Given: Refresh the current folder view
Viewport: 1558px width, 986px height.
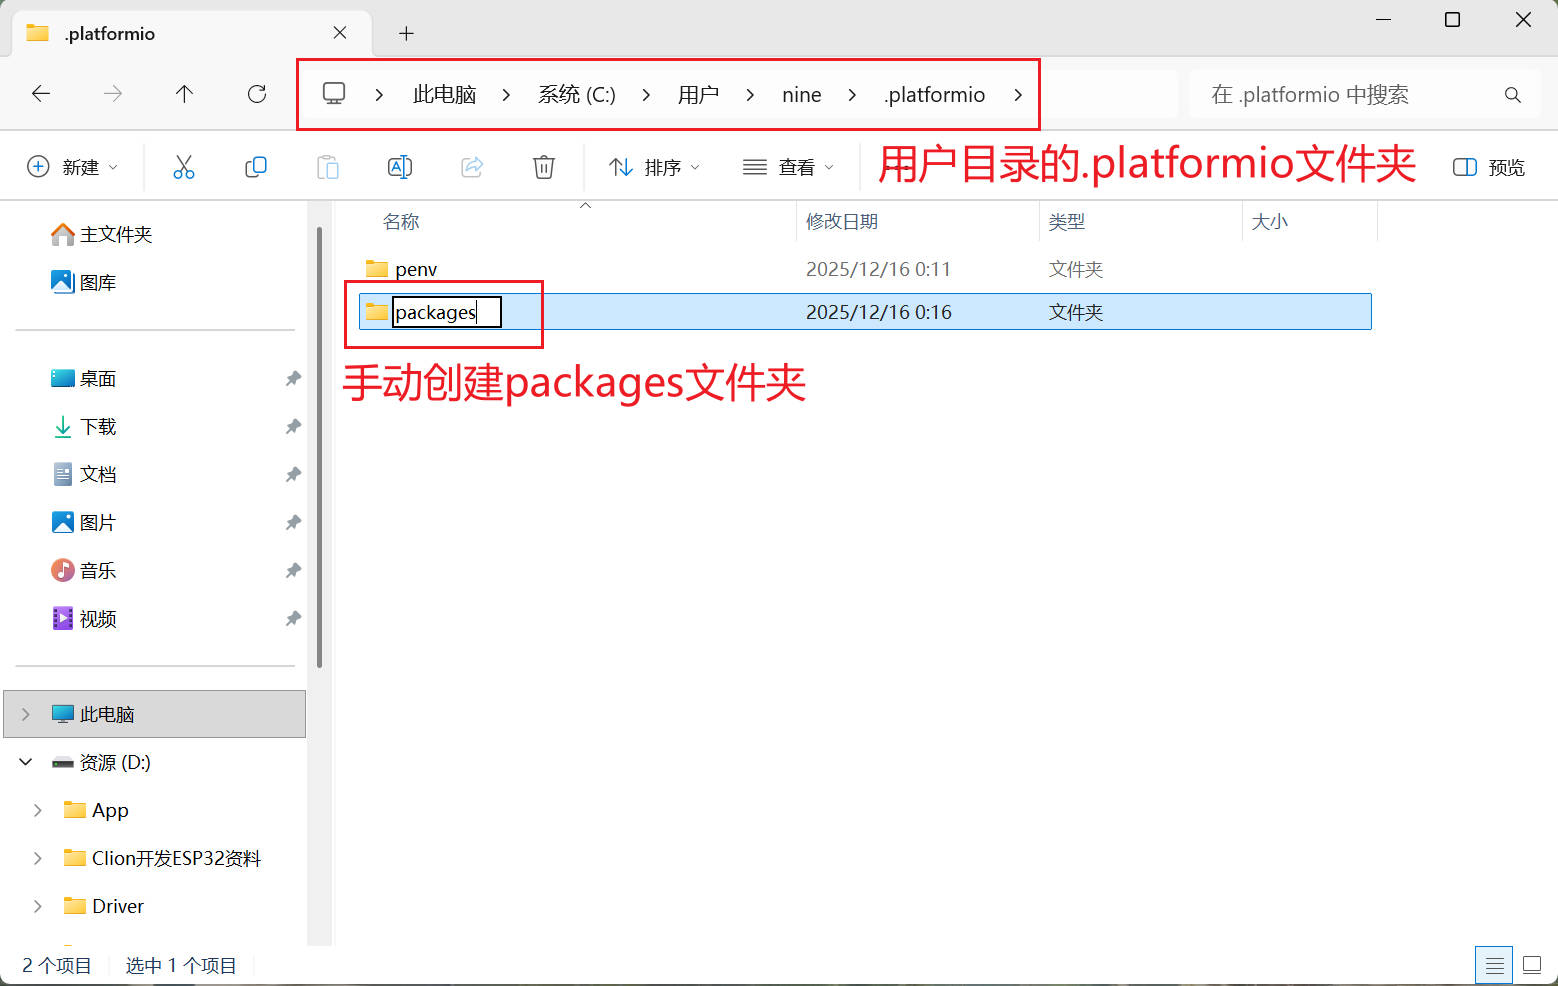Looking at the screenshot, I should coord(257,94).
